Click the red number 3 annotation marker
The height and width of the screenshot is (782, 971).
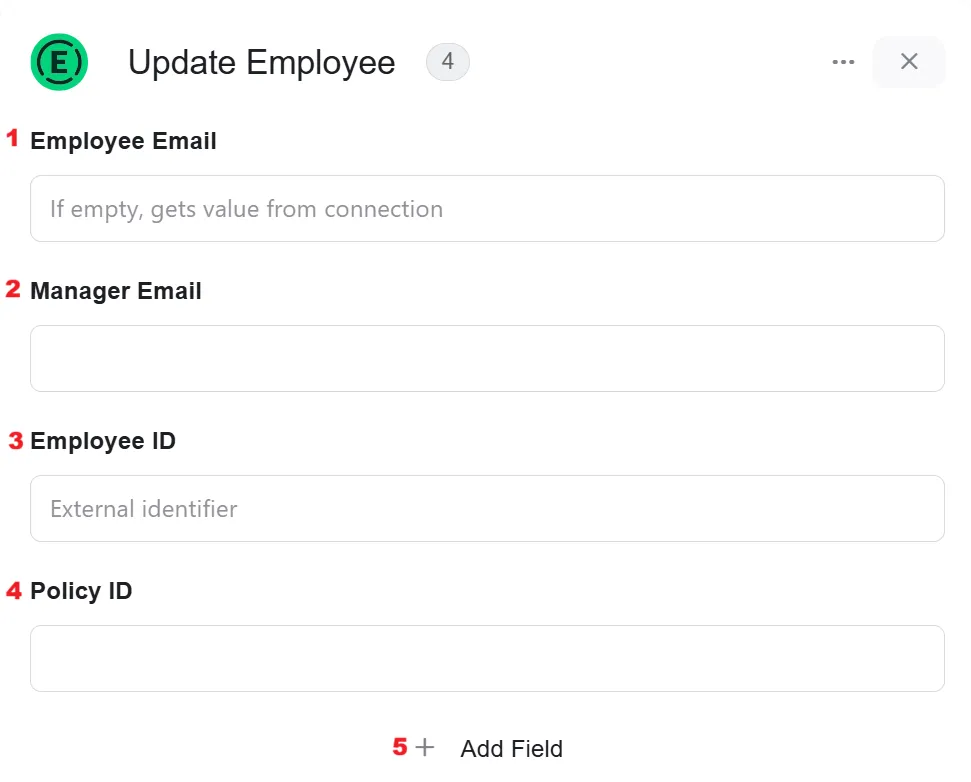click(15, 441)
